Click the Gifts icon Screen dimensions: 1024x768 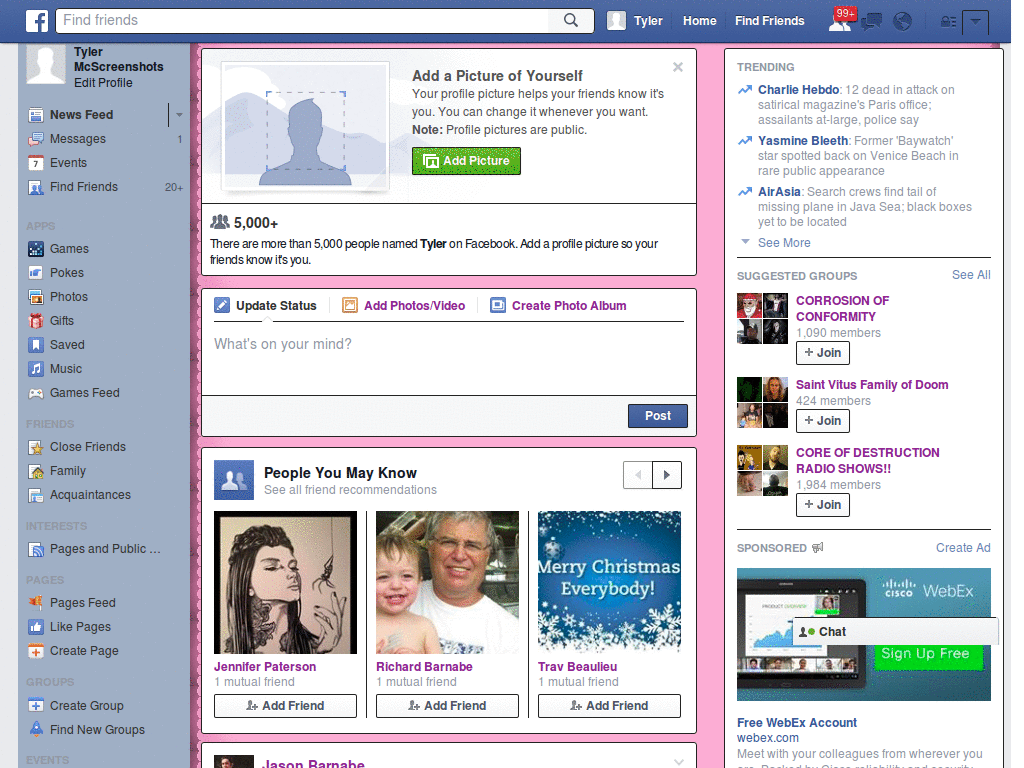point(36,321)
